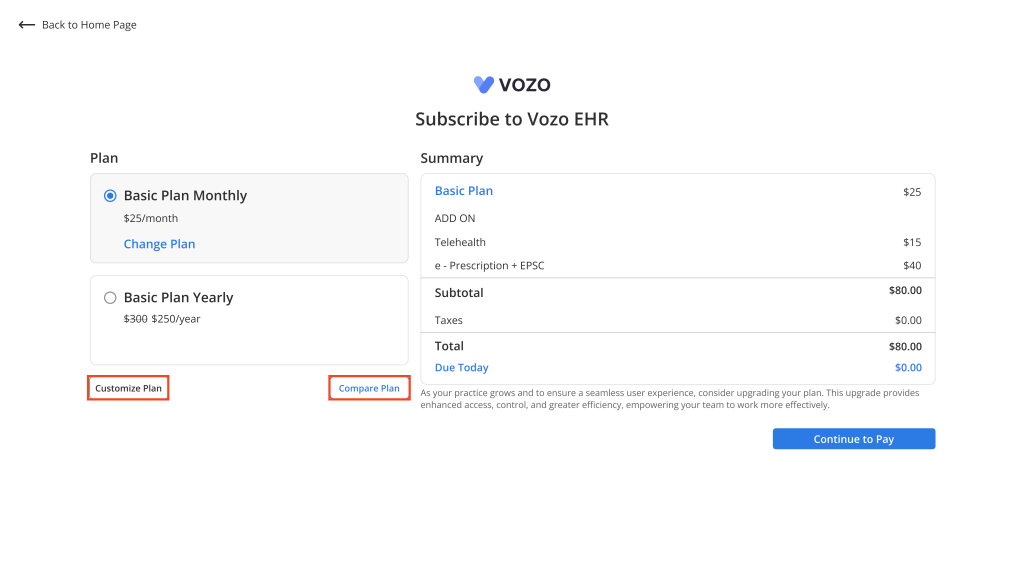1024x576 pixels.
Task: Click the Vozo heart logo icon
Action: [x=484, y=84]
